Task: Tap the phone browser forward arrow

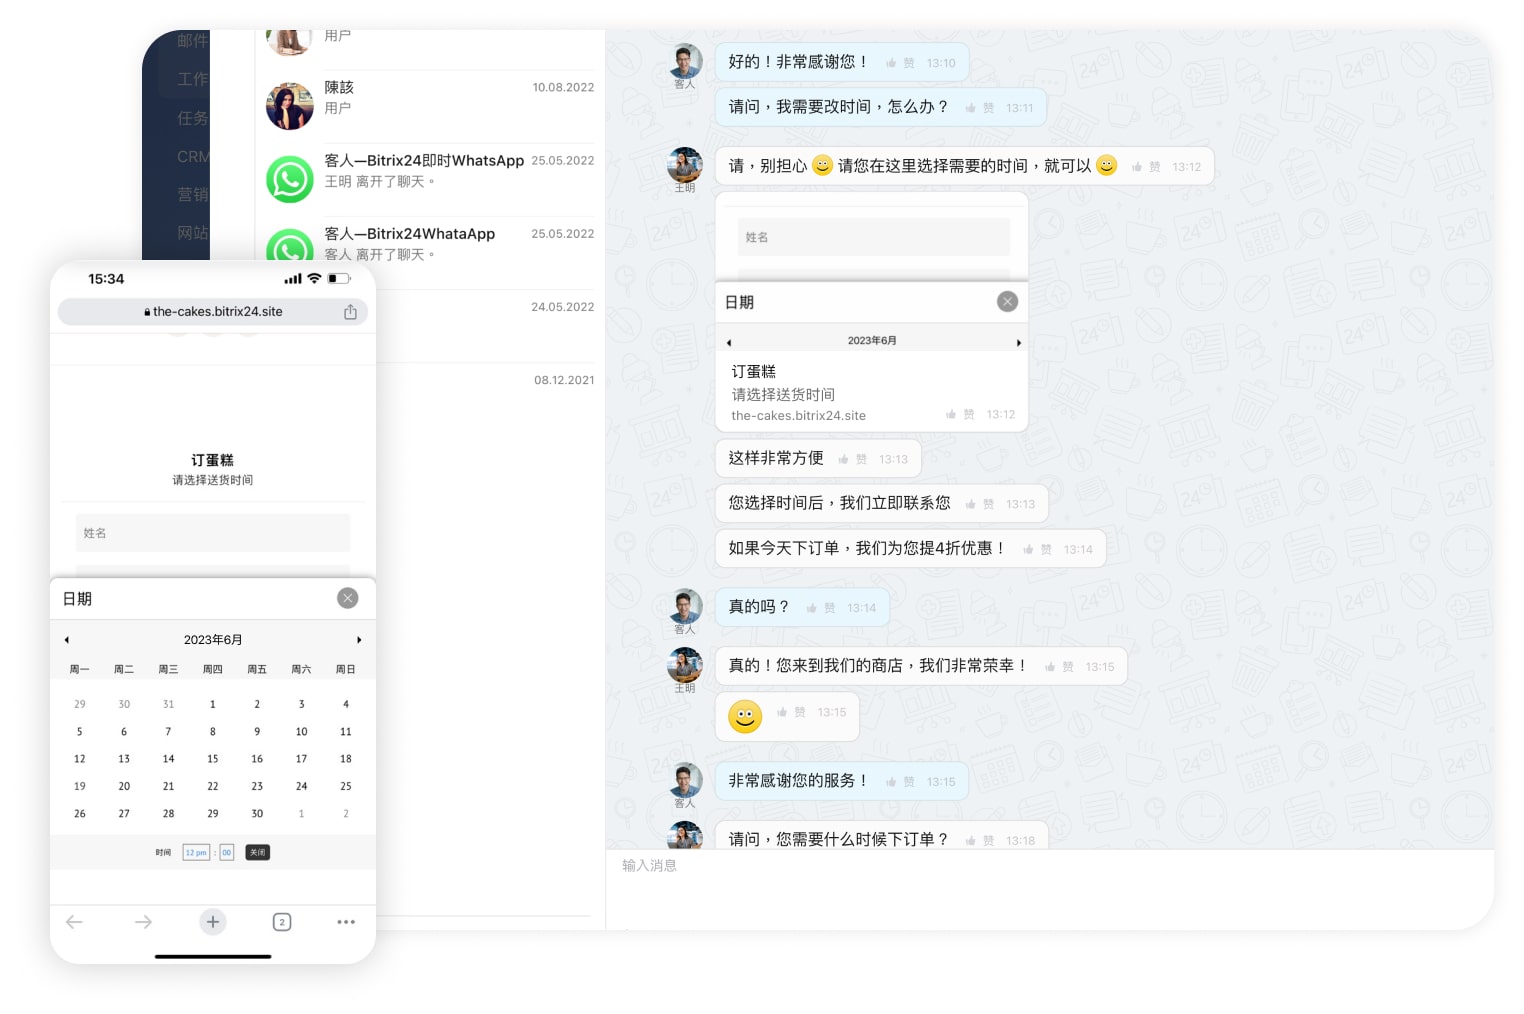Action: [143, 922]
